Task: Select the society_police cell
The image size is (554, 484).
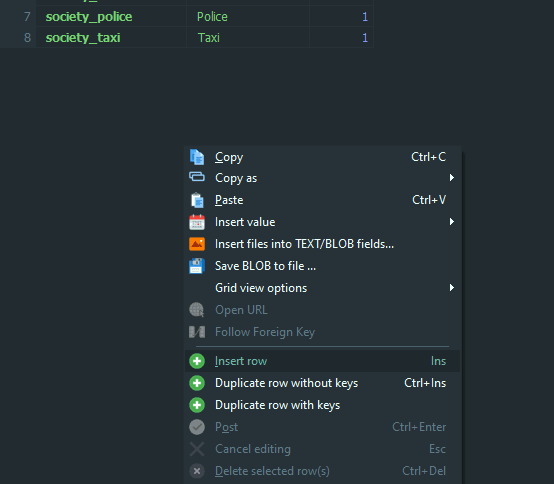Action: (x=111, y=17)
